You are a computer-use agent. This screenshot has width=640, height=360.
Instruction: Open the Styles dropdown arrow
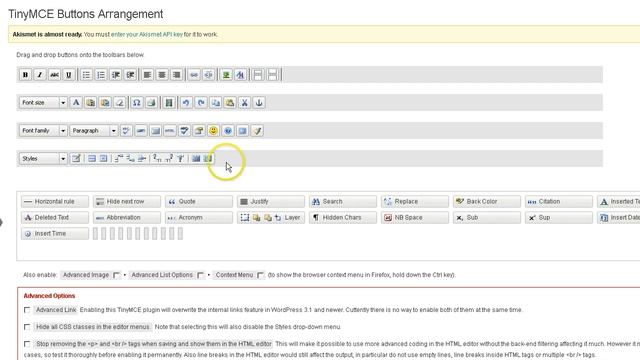[x=63, y=158]
